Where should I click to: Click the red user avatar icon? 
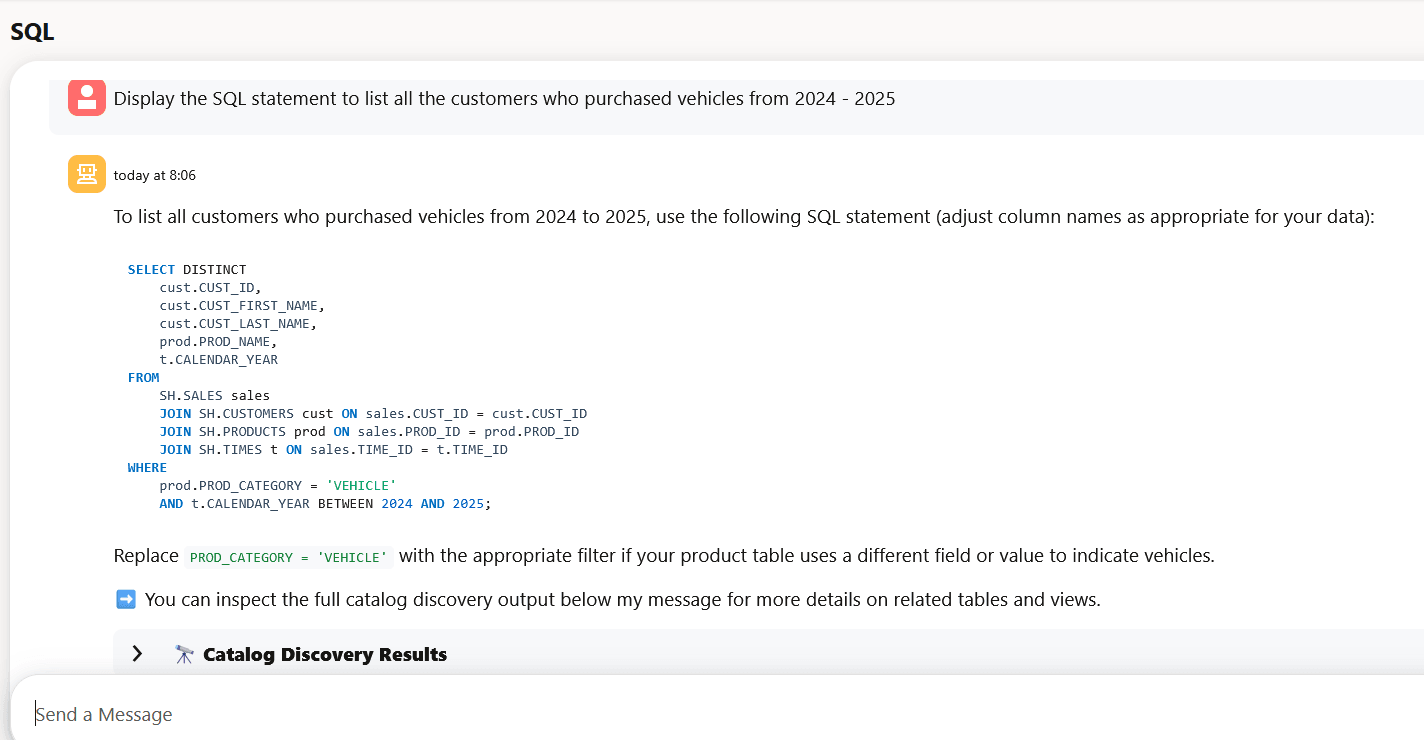click(87, 97)
